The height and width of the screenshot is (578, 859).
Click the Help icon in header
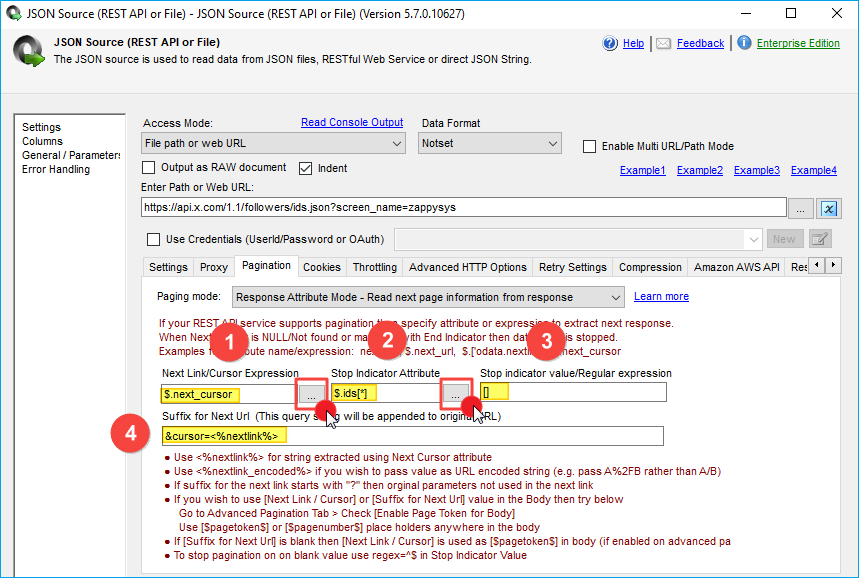[x=610, y=43]
